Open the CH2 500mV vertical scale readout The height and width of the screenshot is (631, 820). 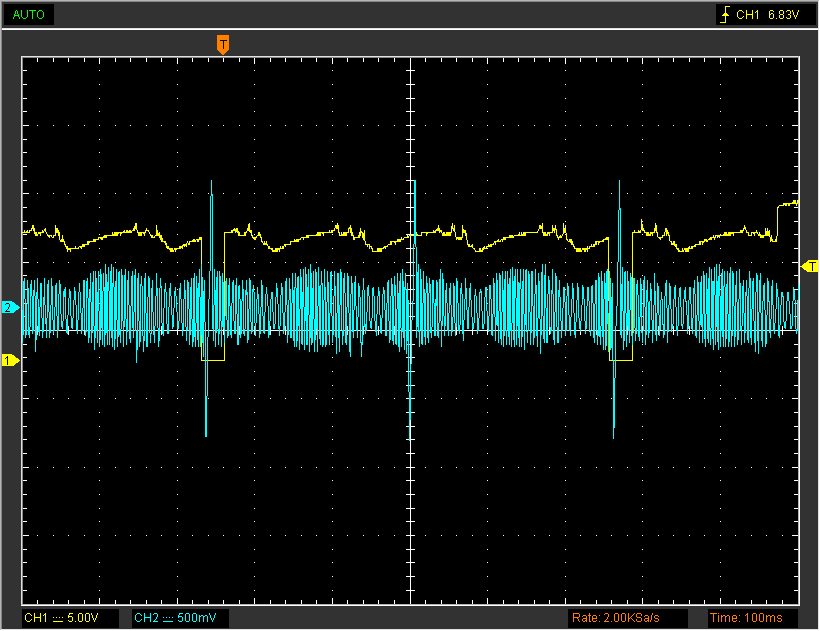tap(180, 618)
